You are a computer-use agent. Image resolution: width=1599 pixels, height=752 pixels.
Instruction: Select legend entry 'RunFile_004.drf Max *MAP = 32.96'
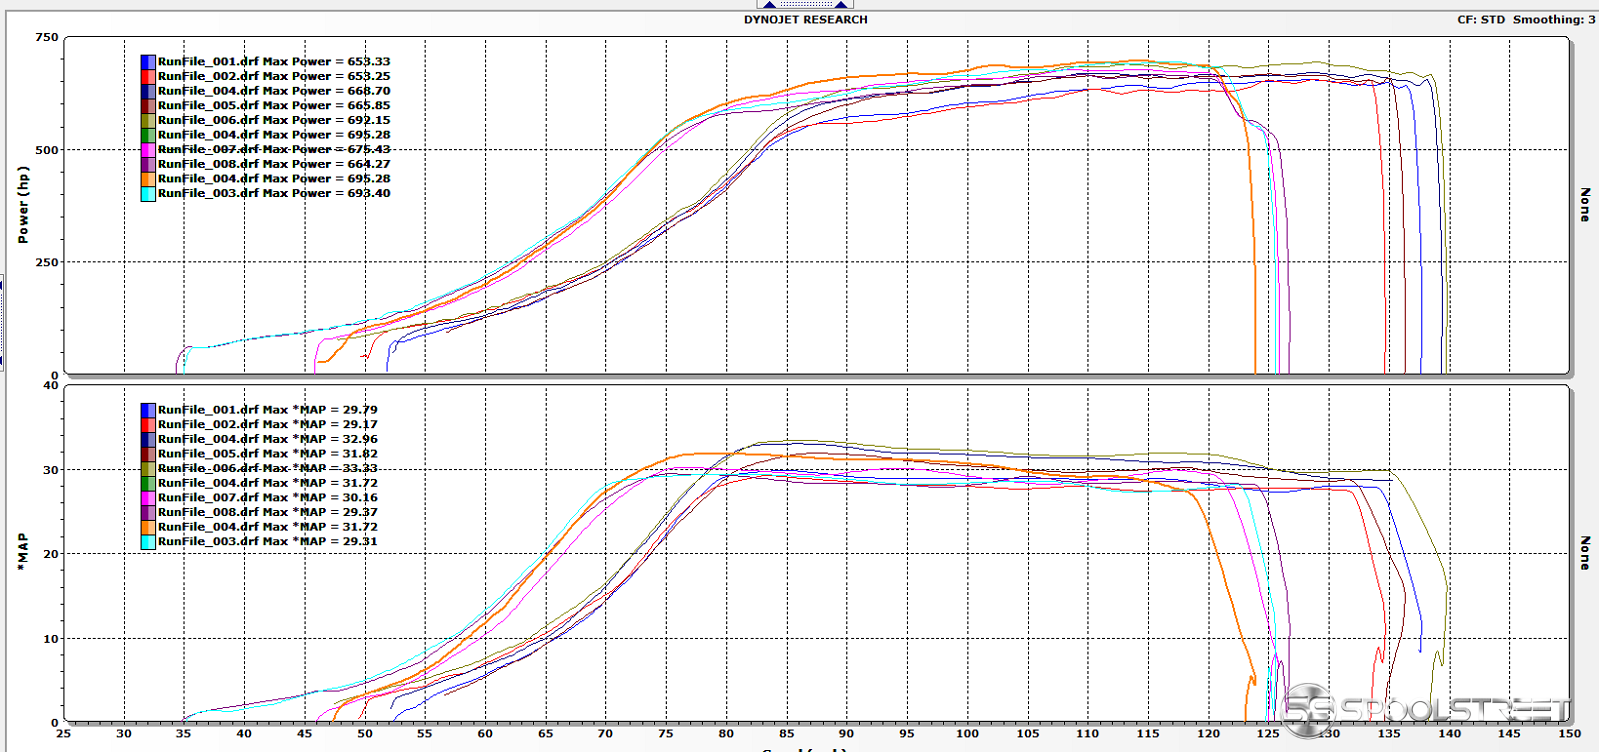268,439
